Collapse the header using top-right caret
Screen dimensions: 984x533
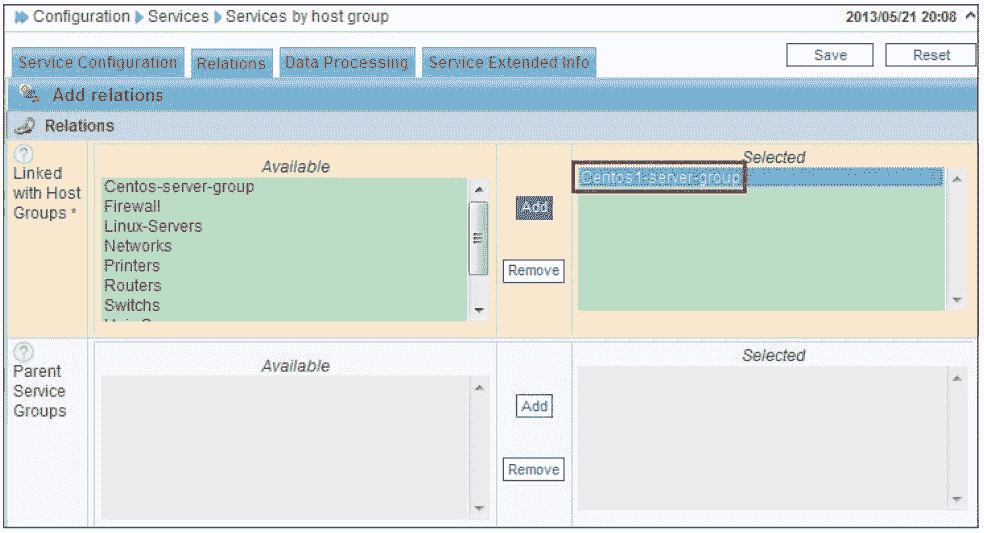point(971,17)
